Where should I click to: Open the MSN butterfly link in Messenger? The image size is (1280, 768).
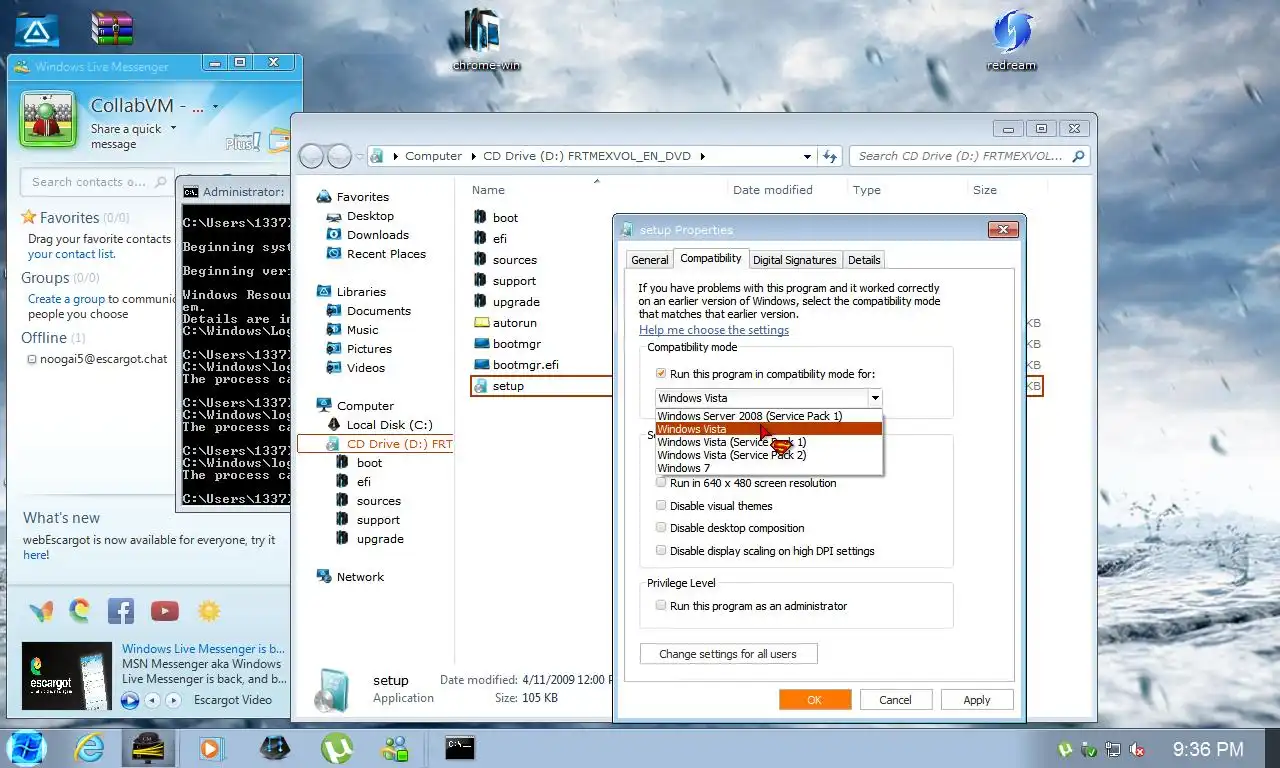41,610
